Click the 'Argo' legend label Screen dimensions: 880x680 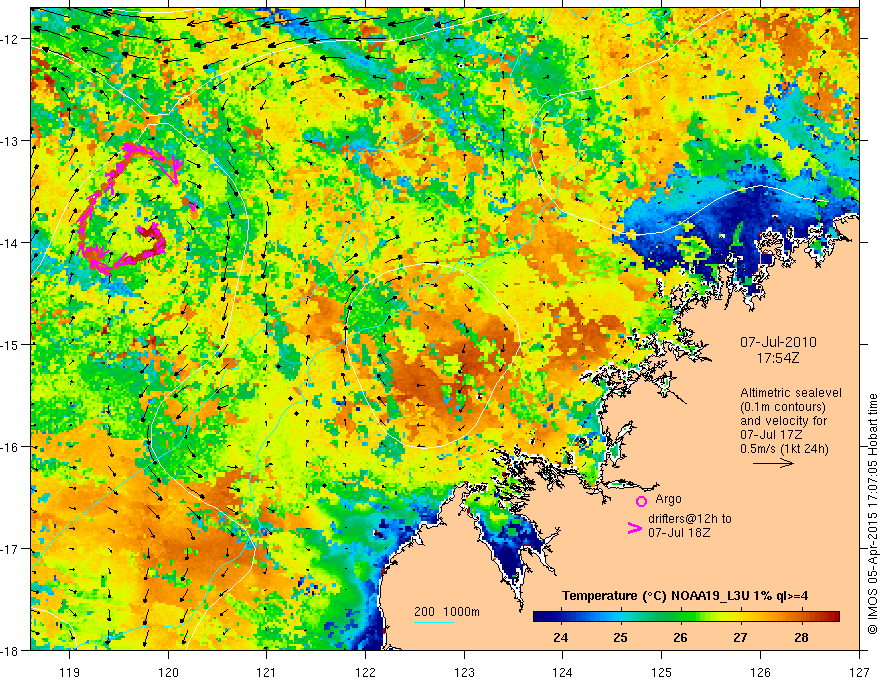pyautogui.click(x=668, y=499)
